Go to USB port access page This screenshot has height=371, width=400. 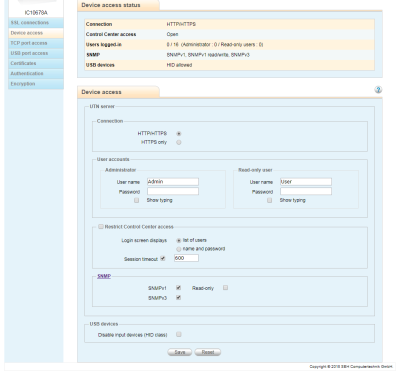tap(36, 53)
